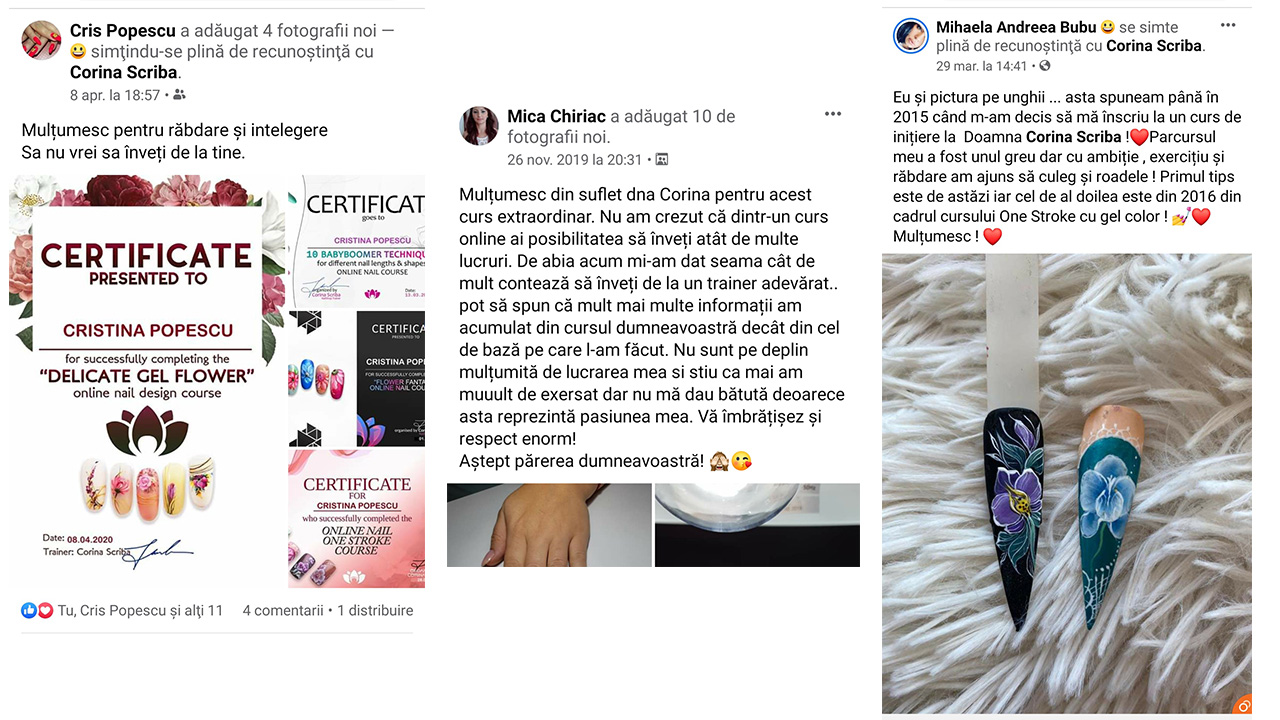
Task: Click friends audience icon on Cris's post
Action: tap(179, 95)
